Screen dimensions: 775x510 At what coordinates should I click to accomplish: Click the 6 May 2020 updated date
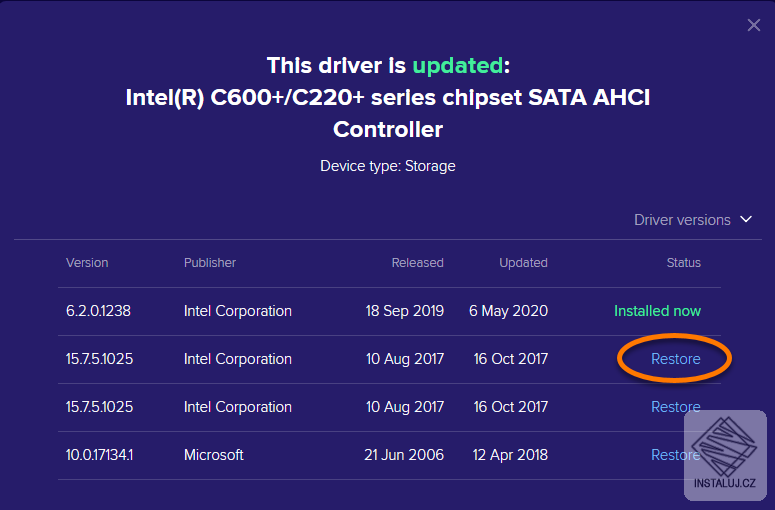[508, 311]
